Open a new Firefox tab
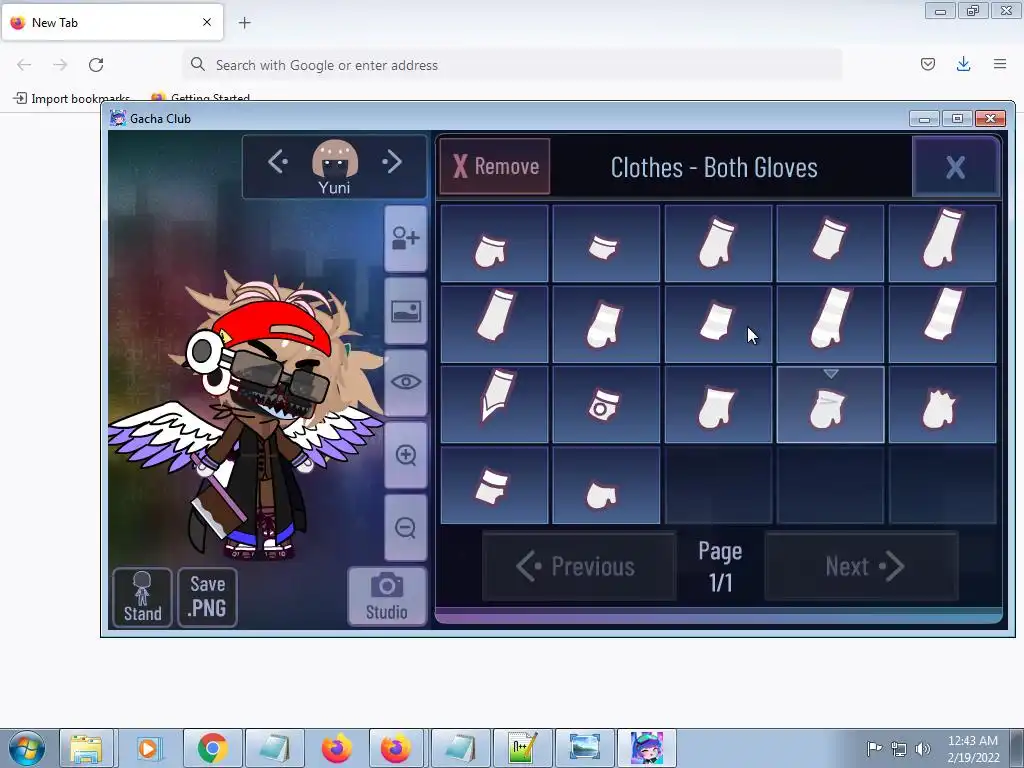This screenshot has height=768, width=1024. click(244, 23)
